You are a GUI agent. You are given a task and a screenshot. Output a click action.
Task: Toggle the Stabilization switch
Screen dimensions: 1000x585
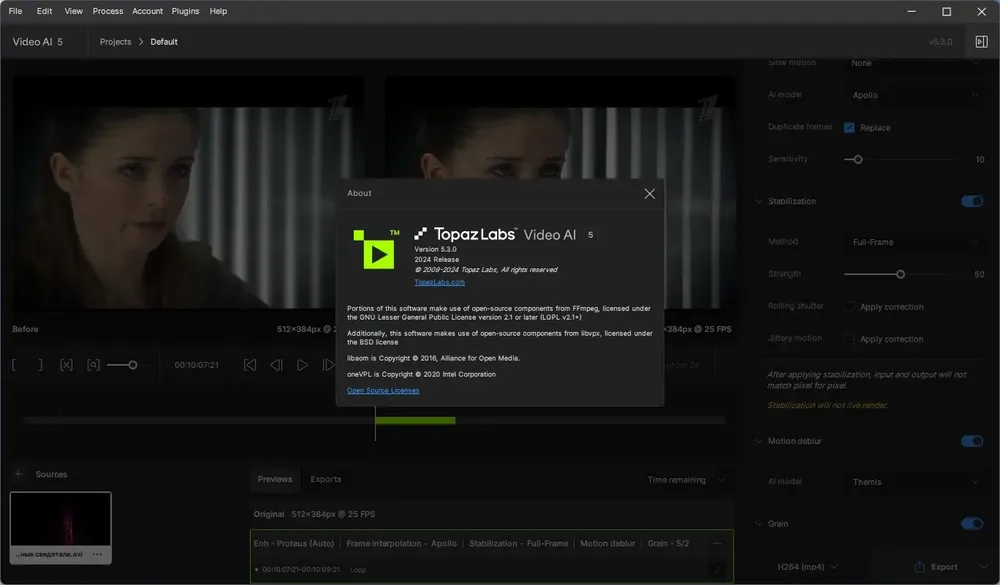972,202
